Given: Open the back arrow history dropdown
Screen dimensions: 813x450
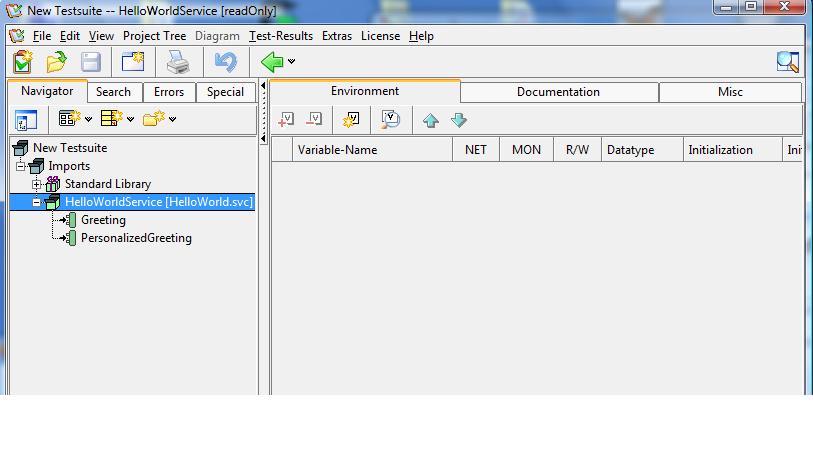Looking at the screenshot, I should click(x=292, y=62).
